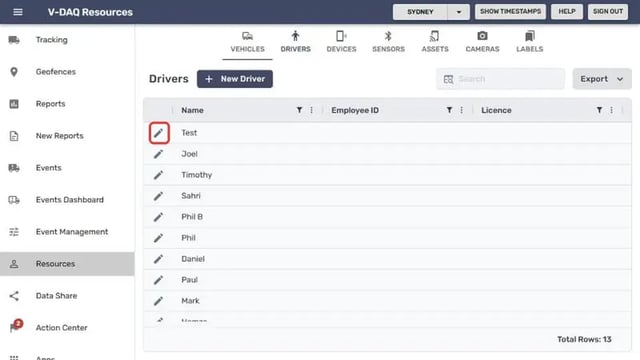Click the Sydney location button
The image size is (640, 360).
420,12
